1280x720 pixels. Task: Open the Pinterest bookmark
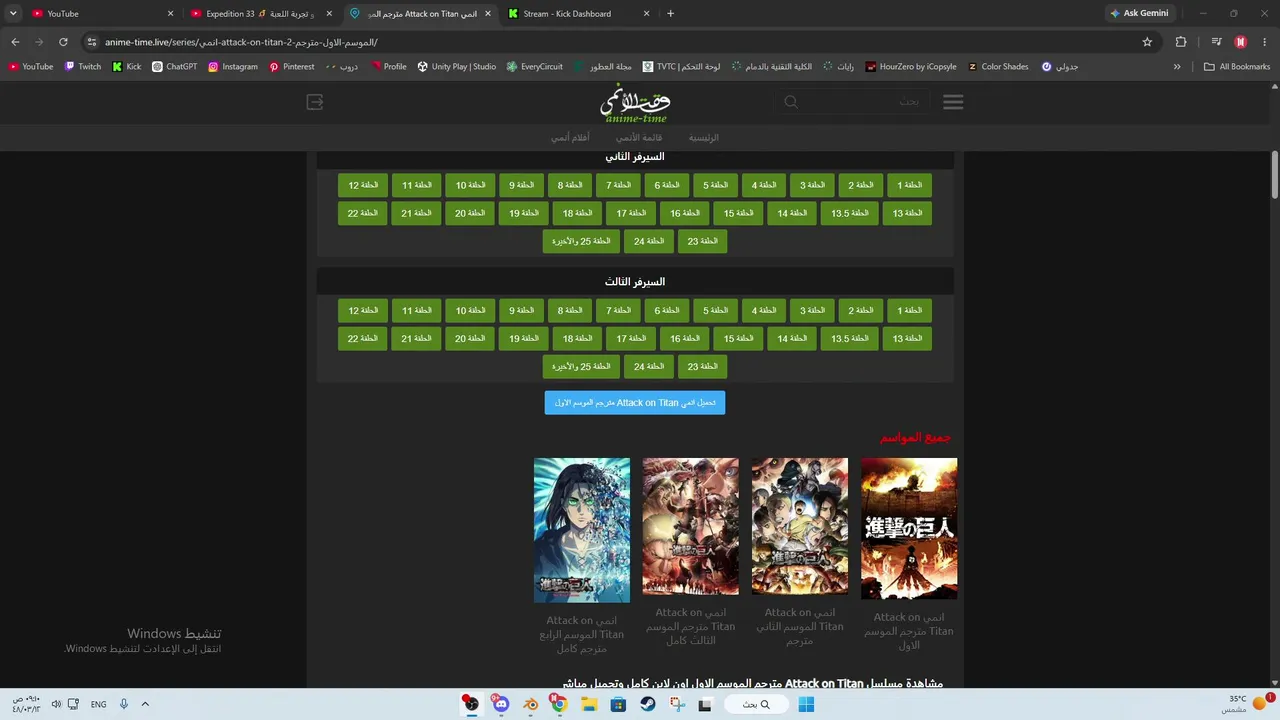292,67
